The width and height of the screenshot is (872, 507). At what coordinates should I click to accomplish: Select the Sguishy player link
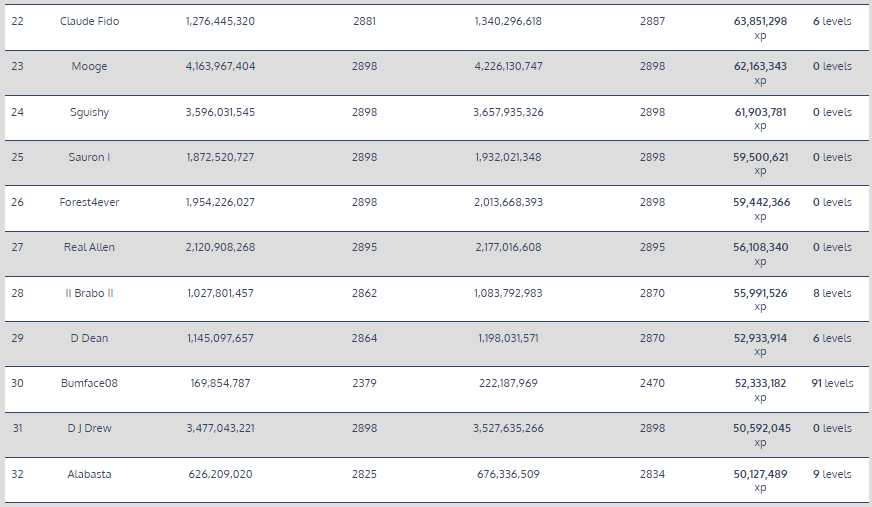[89, 112]
